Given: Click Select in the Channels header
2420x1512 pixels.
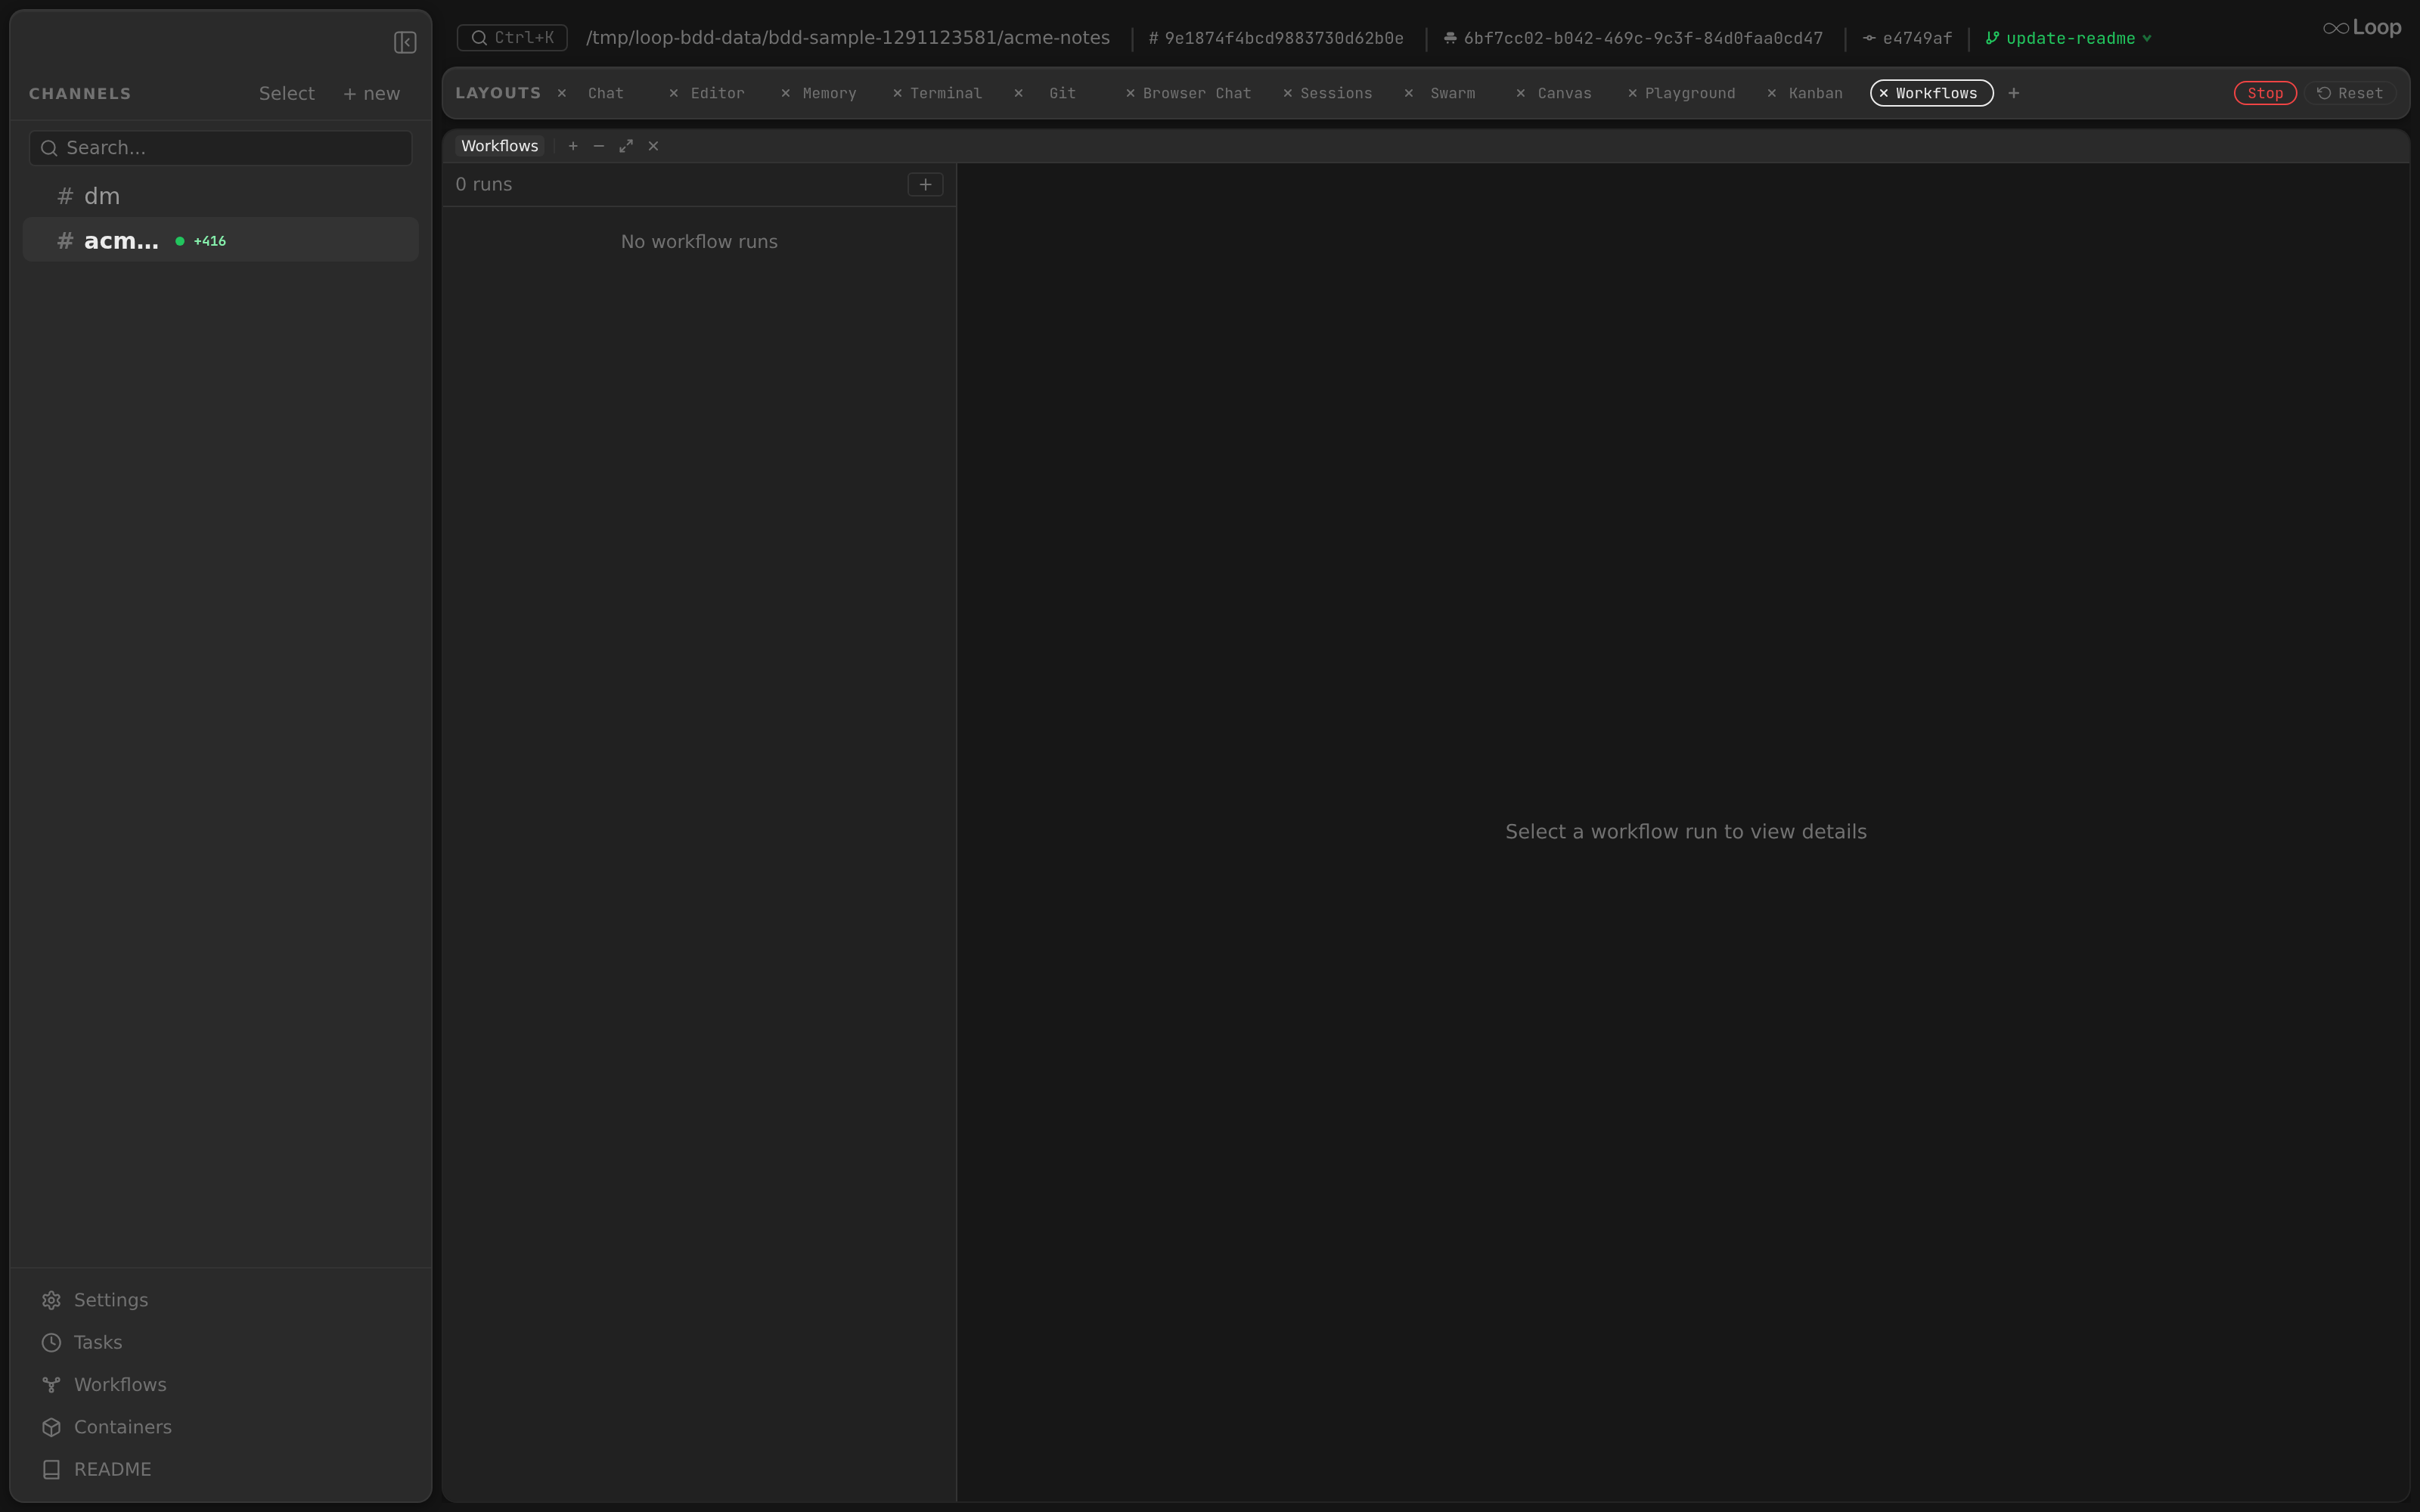Looking at the screenshot, I should point(286,93).
